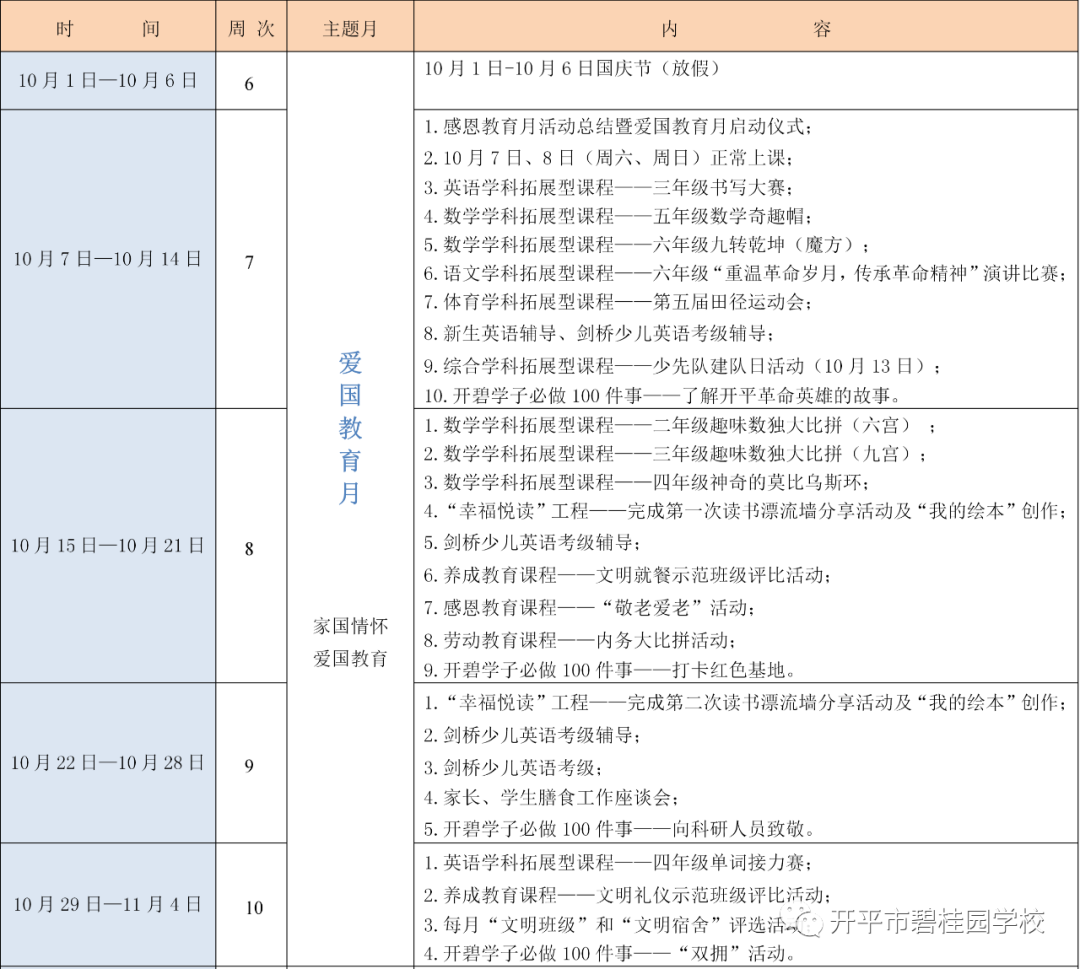Click the week number 6 cell

[250, 84]
